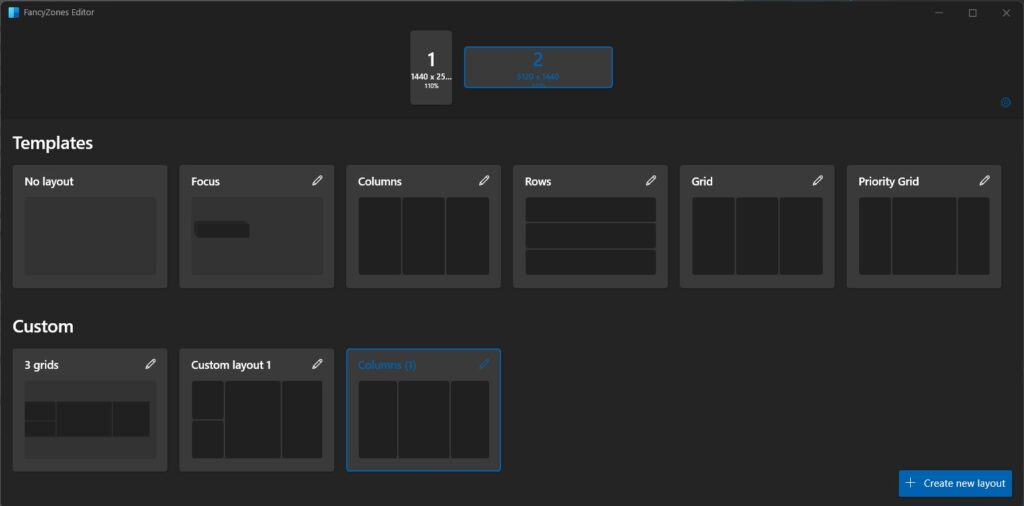1024x506 pixels.
Task: Select the Columns (1) layout preview
Action: click(x=424, y=420)
